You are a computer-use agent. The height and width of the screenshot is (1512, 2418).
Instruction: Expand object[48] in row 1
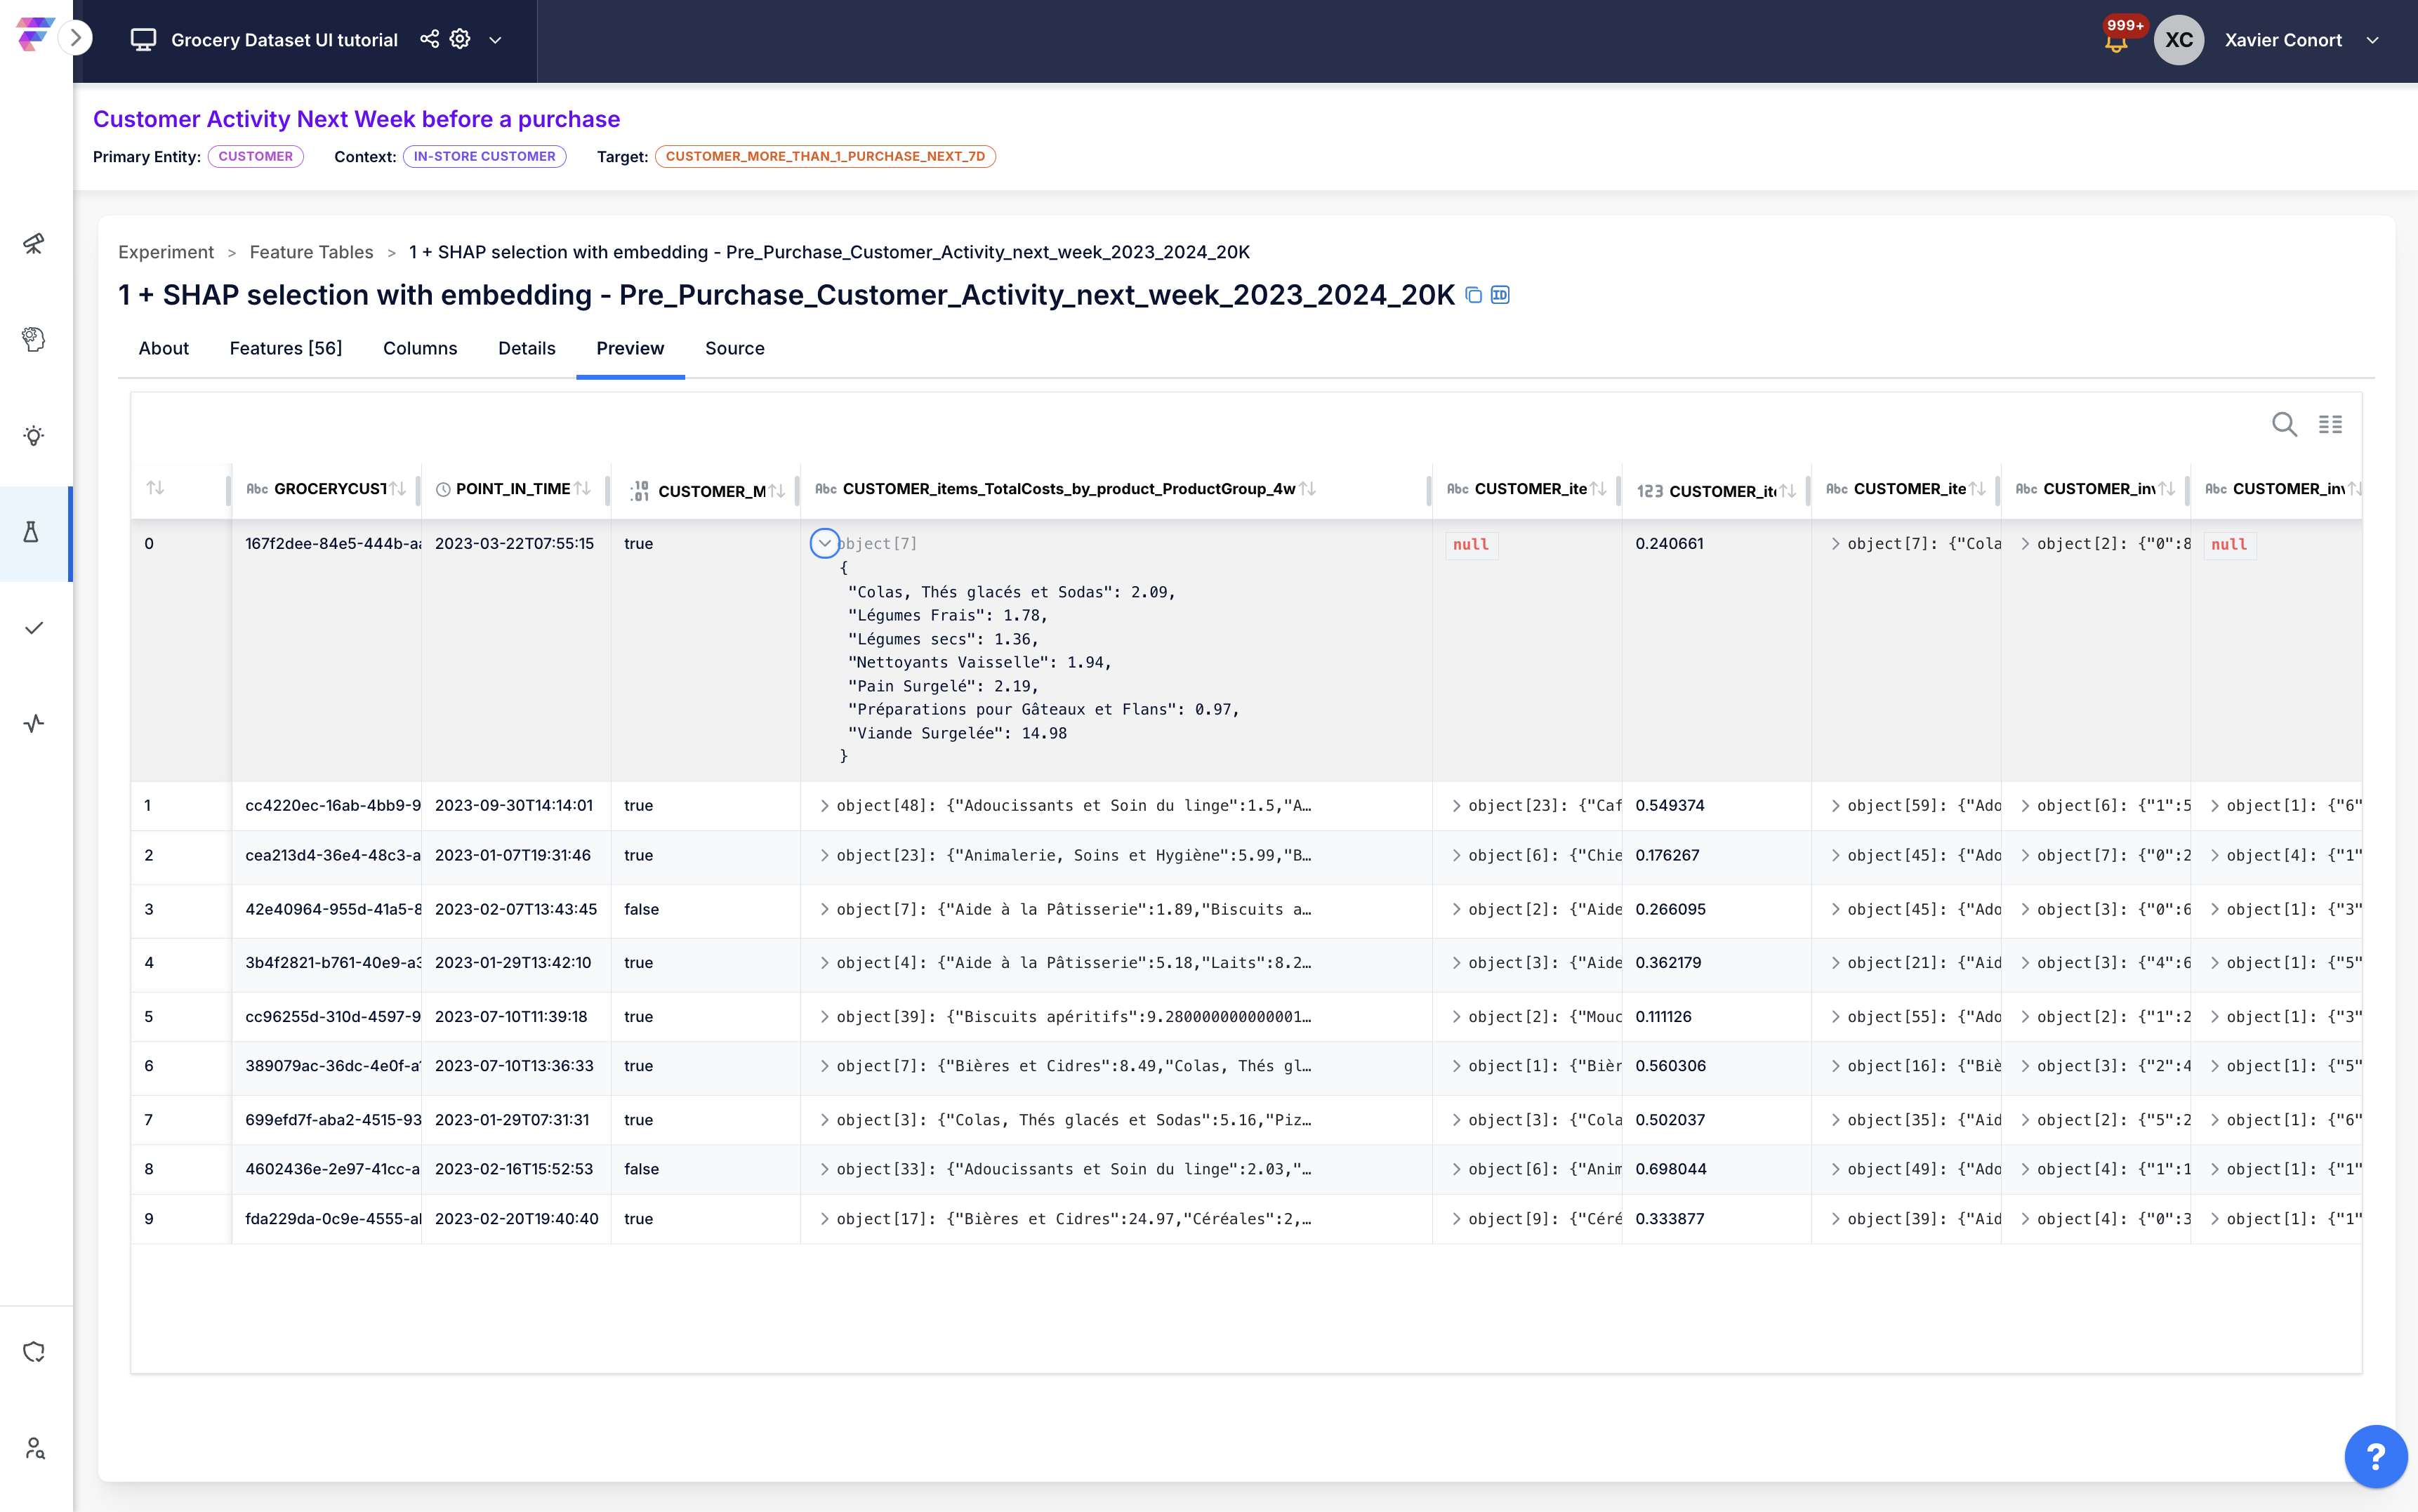pyautogui.click(x=824, y=806)
